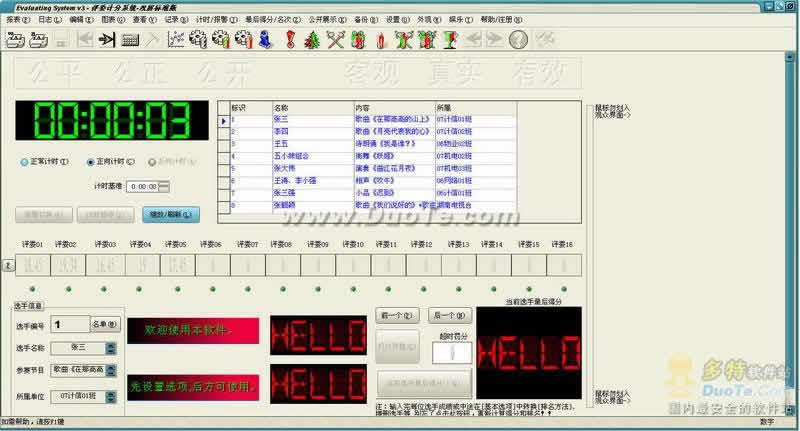Click the 所属 column header
The height and width of the screenshot is (431, 800).
pyautogui.click(x=476, y=108)
